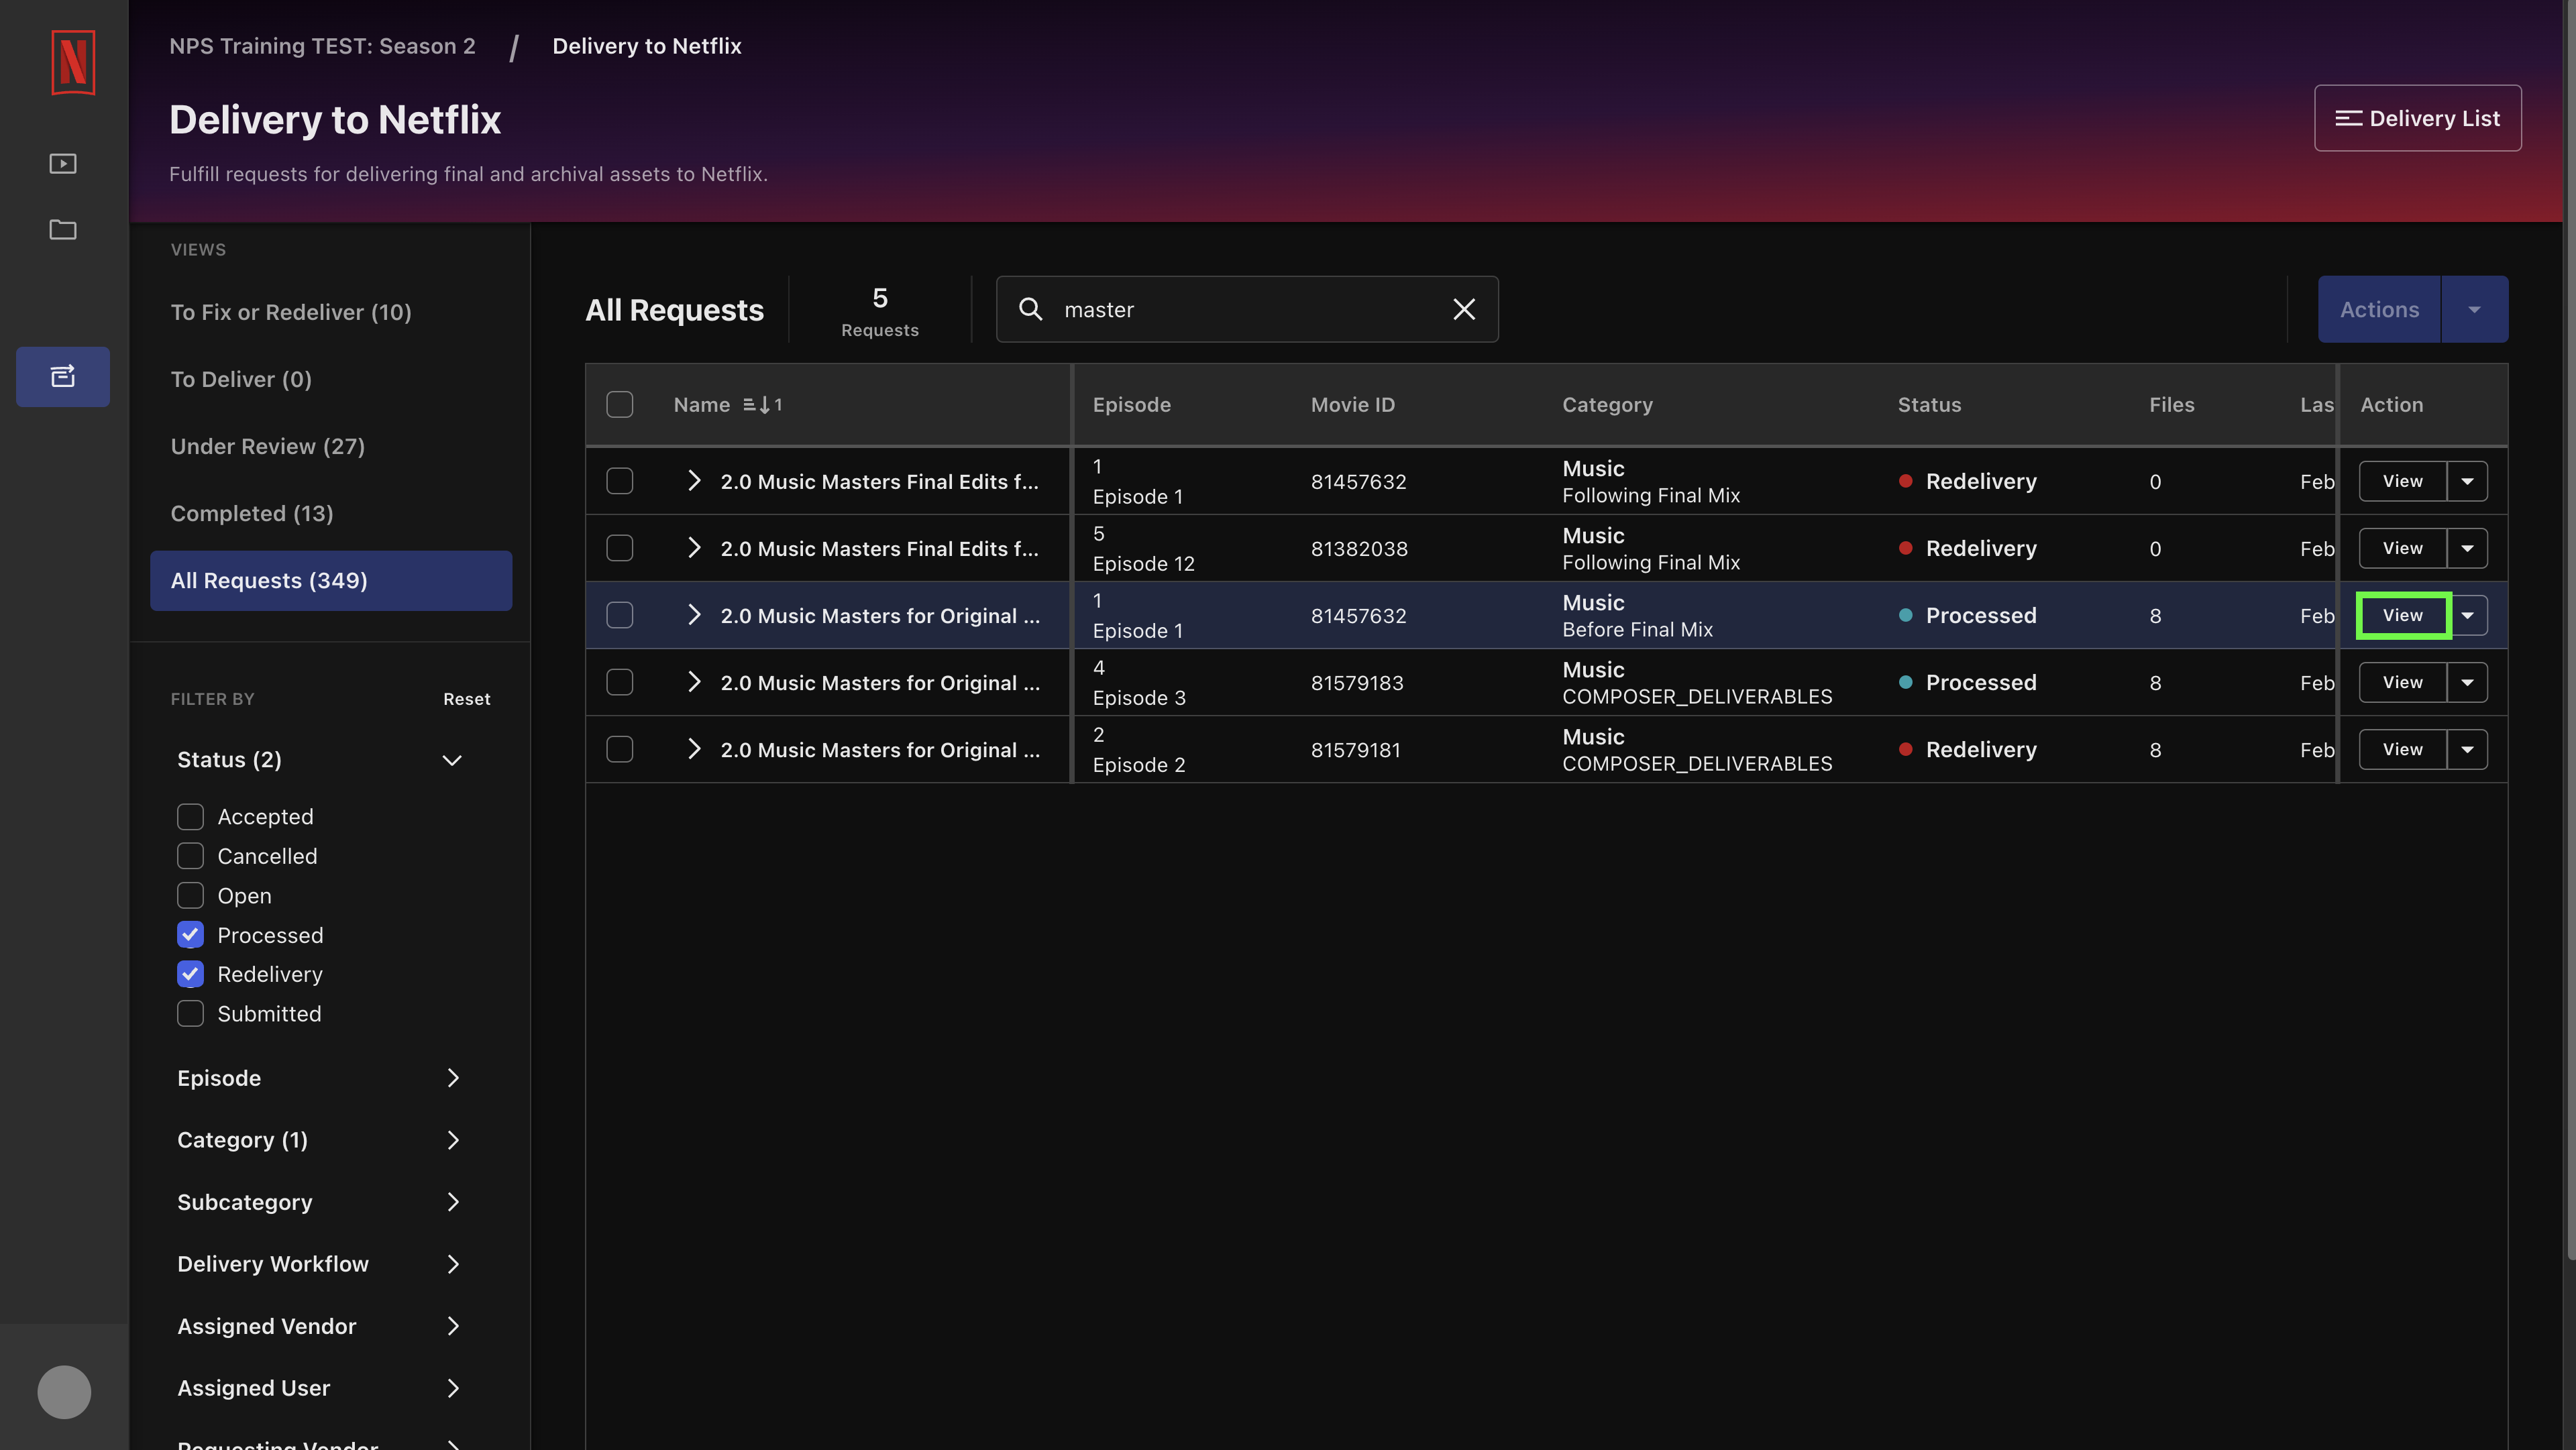Open the video player sidebar icon

coord(63,163)
